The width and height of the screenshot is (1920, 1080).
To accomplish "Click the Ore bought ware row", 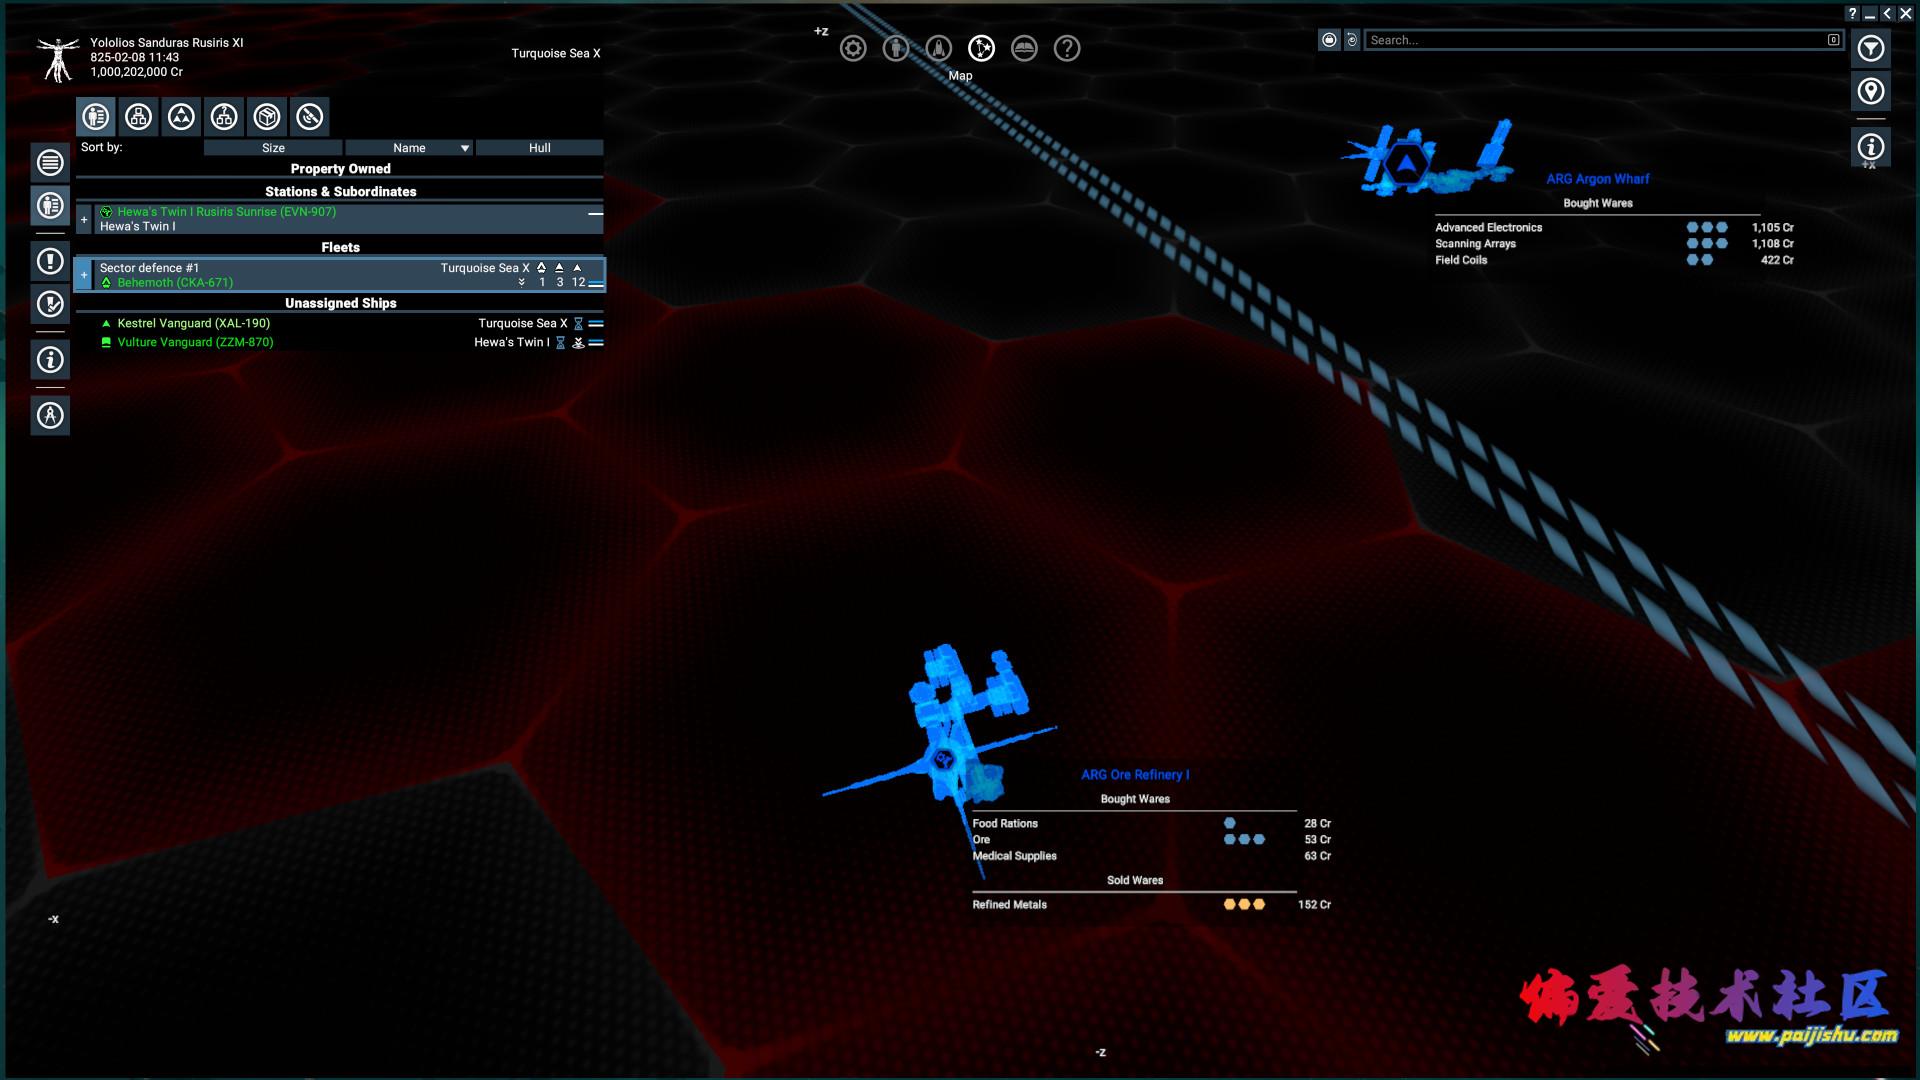I will [x=1151, y=840].
